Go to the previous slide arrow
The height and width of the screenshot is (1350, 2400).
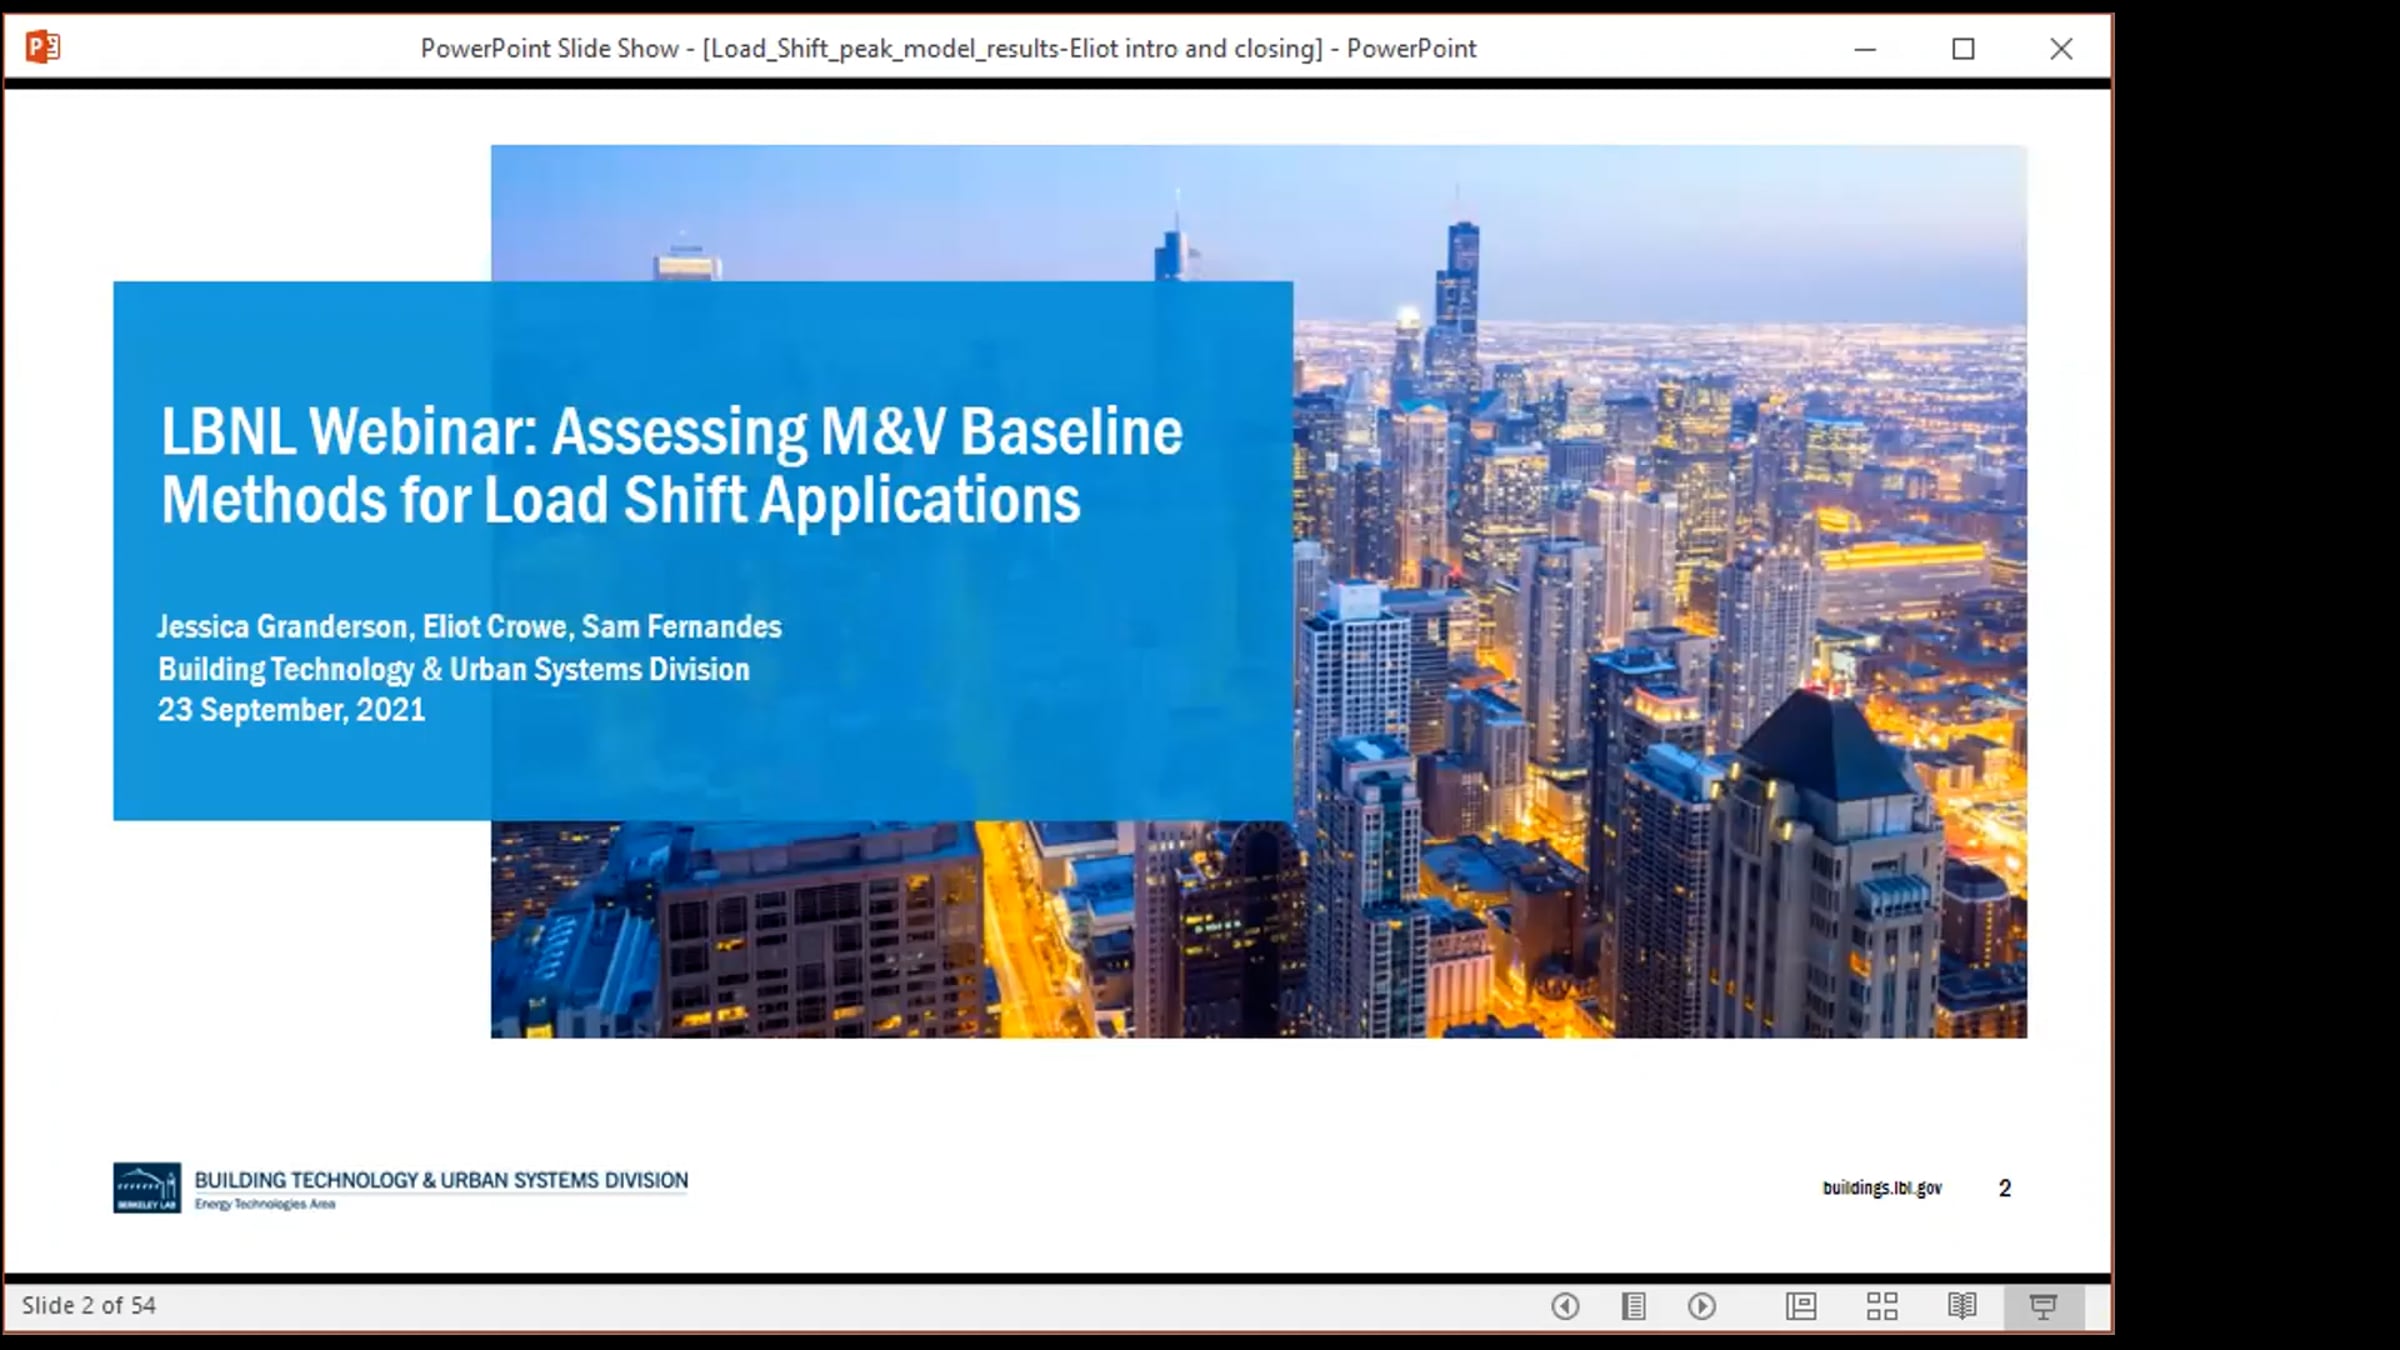click(1565, 1306)
